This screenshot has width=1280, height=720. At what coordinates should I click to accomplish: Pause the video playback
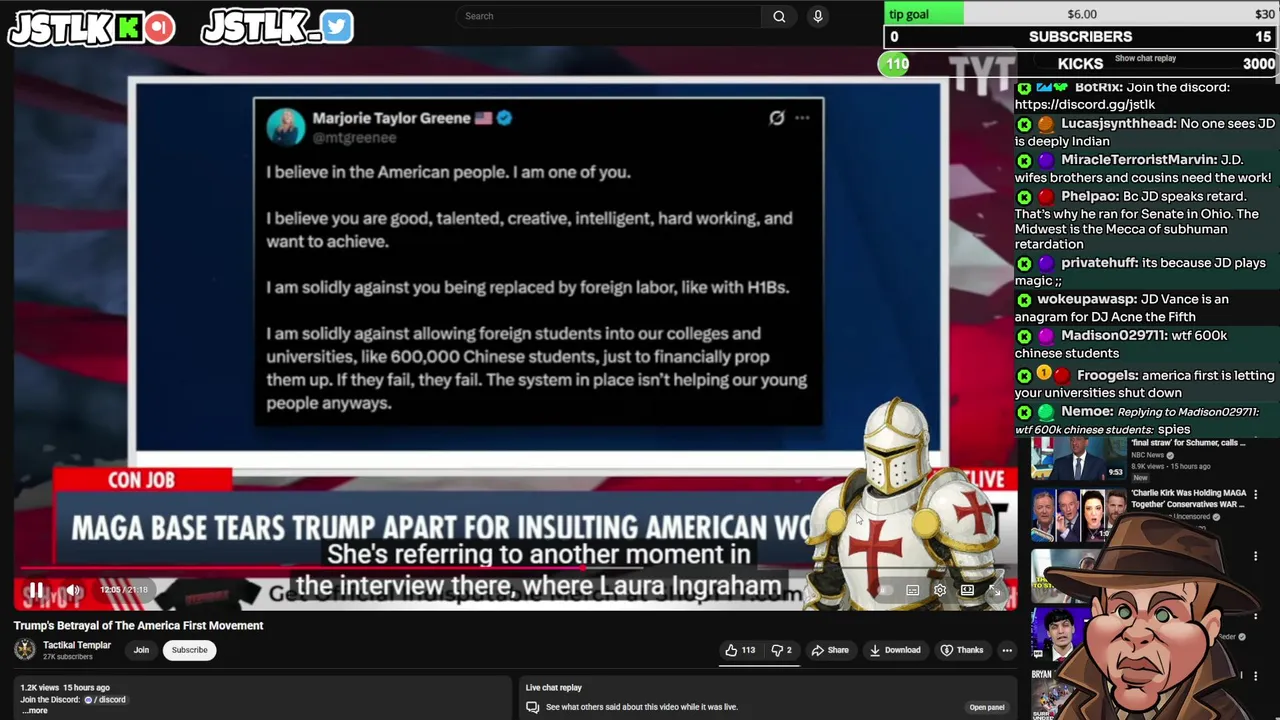pyautogui.click(x=35, y=590)
